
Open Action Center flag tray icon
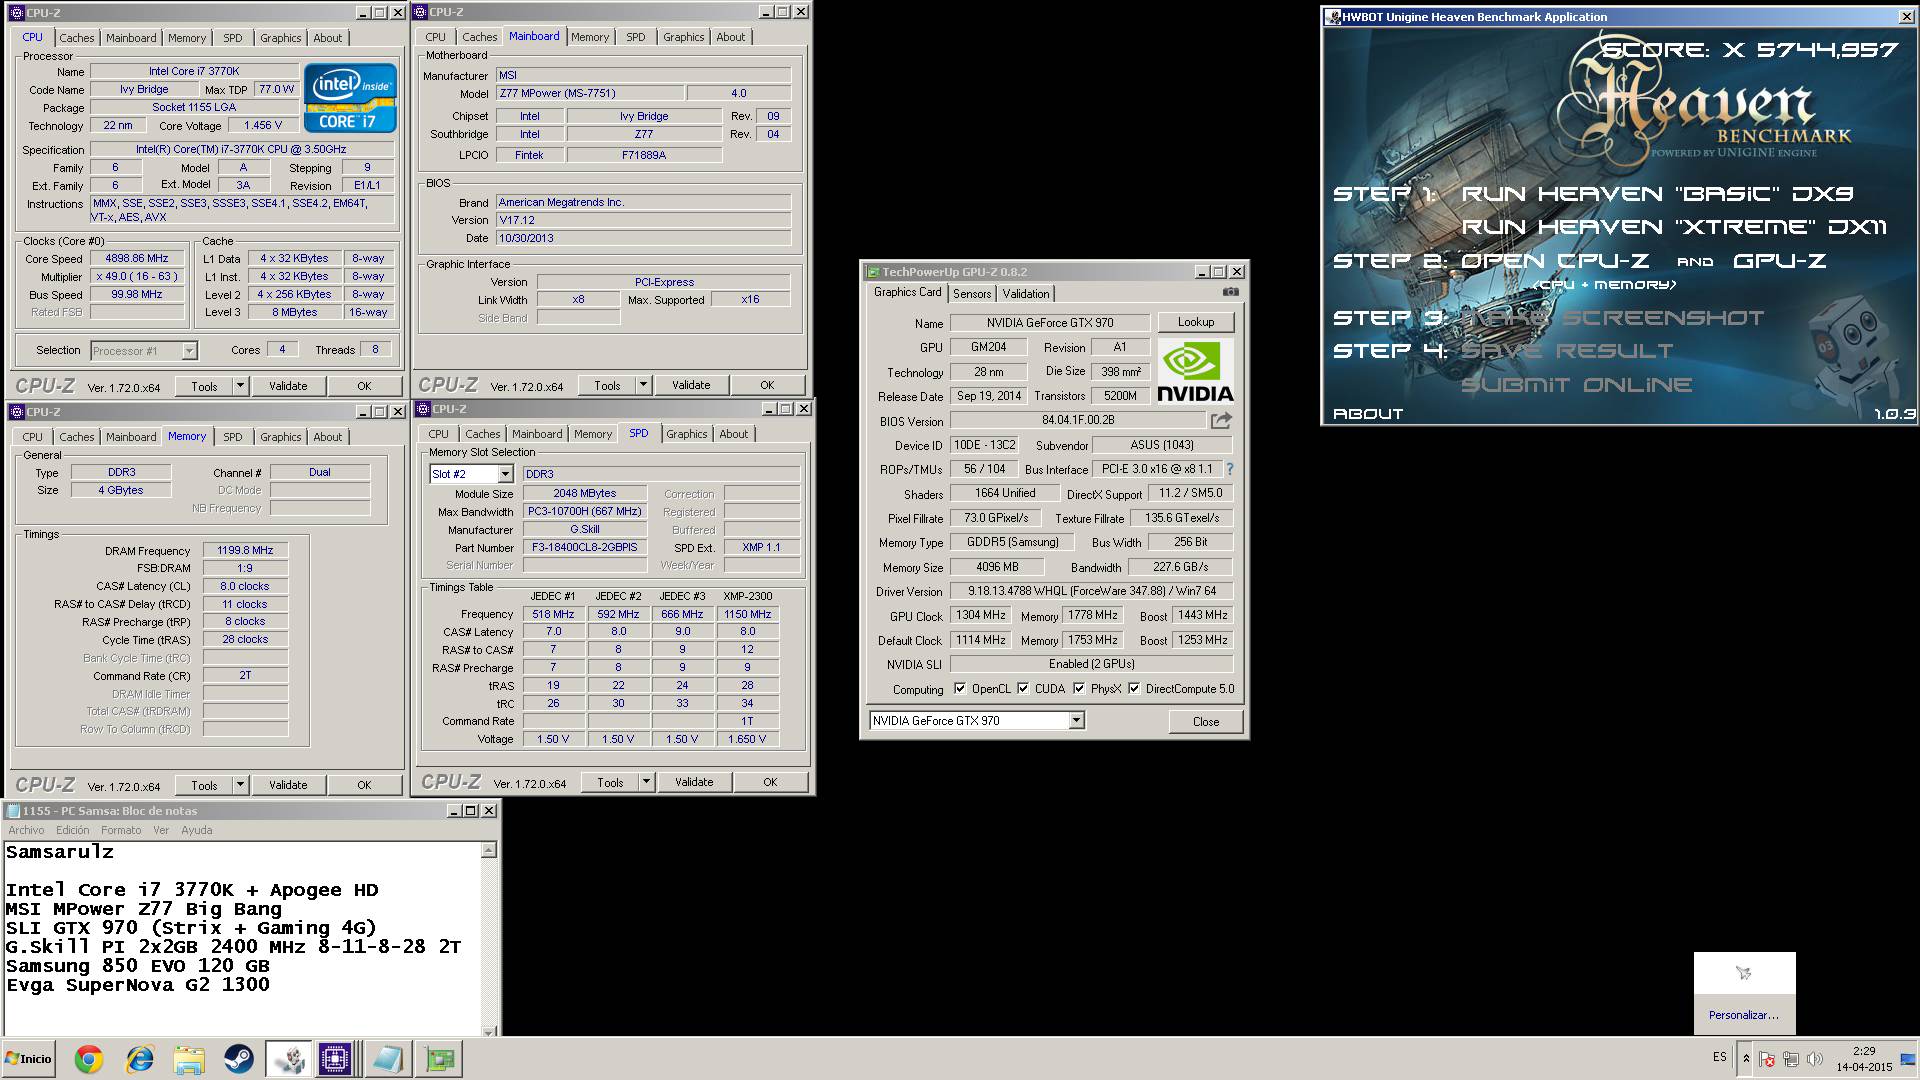pos(1767,1059)
